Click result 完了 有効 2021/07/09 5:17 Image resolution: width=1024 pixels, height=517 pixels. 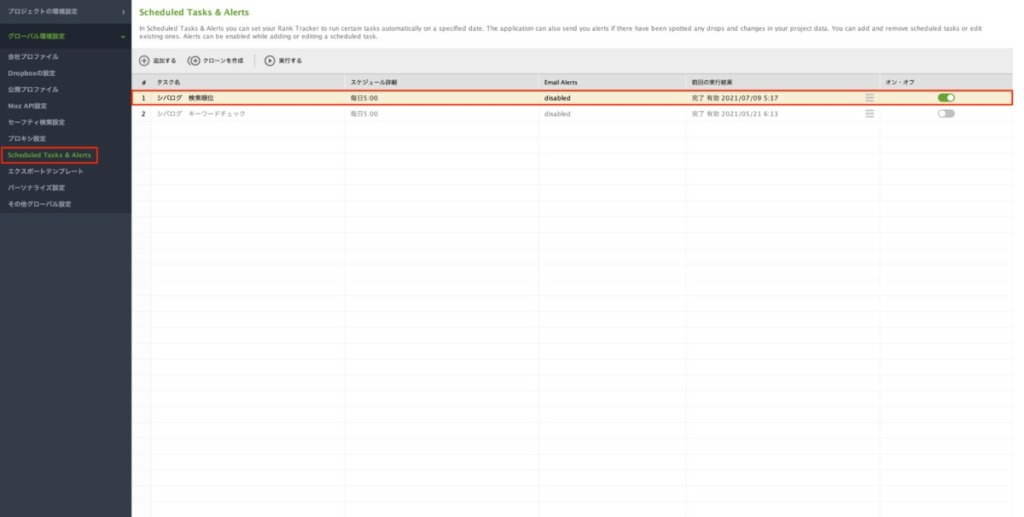[735, 98]
